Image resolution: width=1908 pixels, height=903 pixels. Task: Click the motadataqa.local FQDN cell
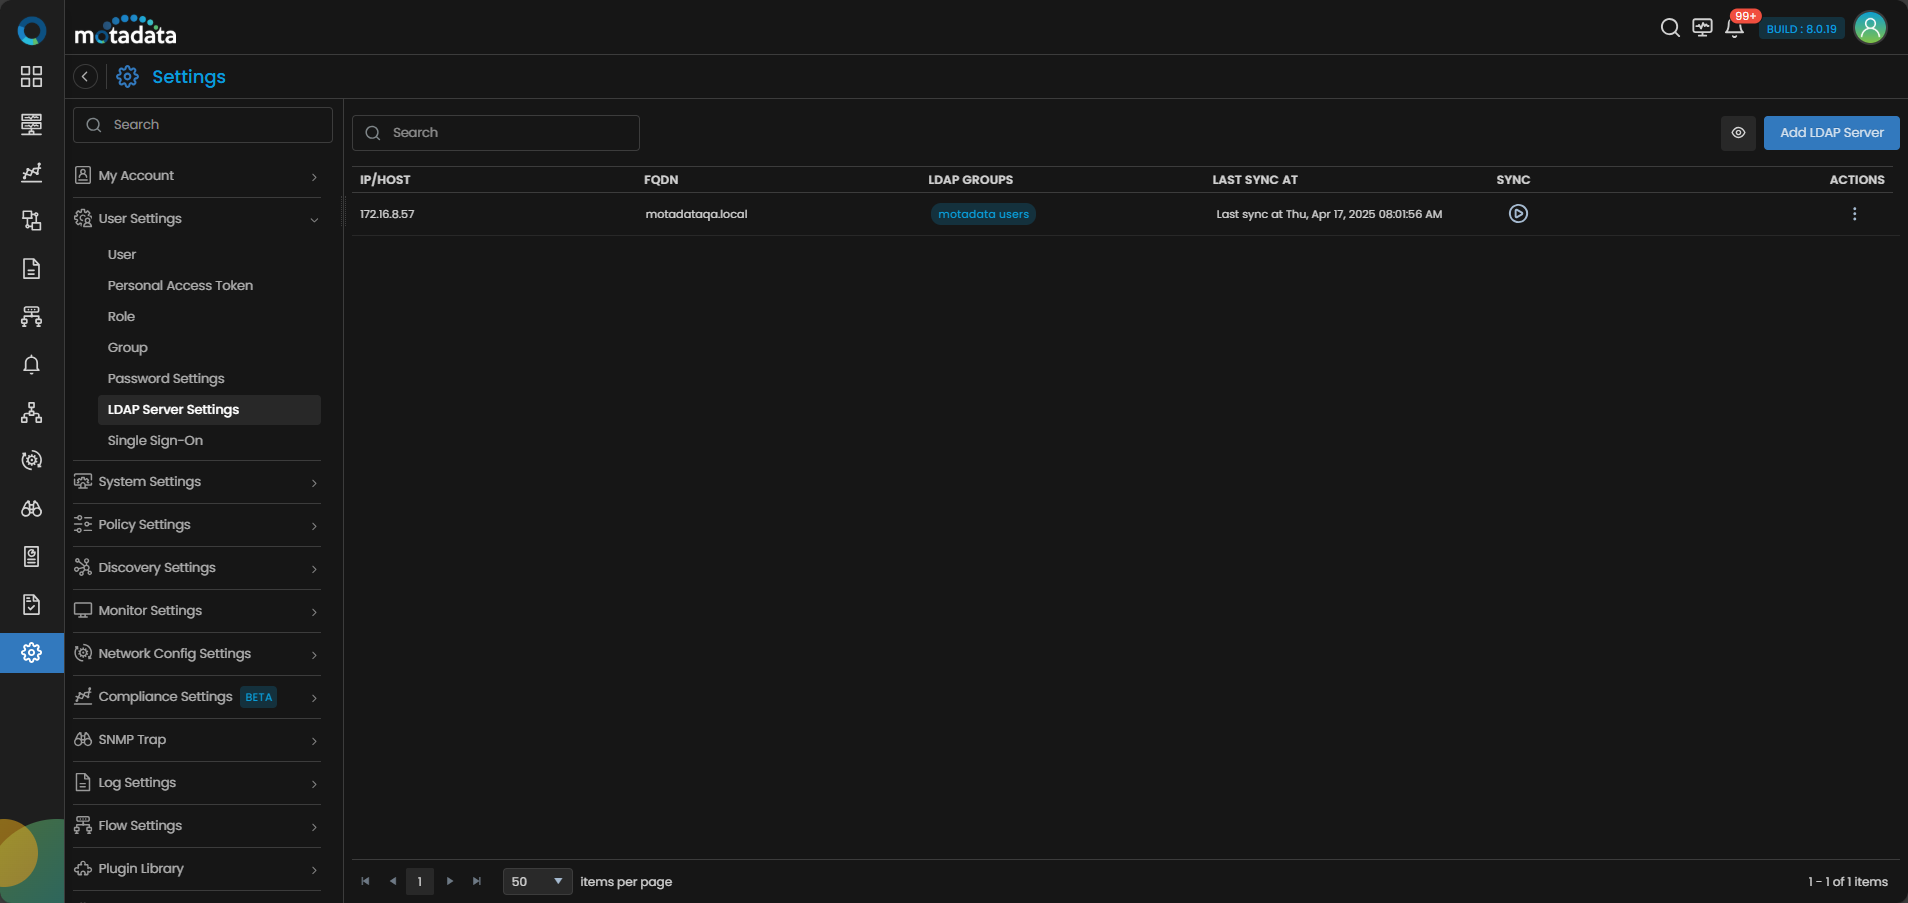click(x=696, y=214)
